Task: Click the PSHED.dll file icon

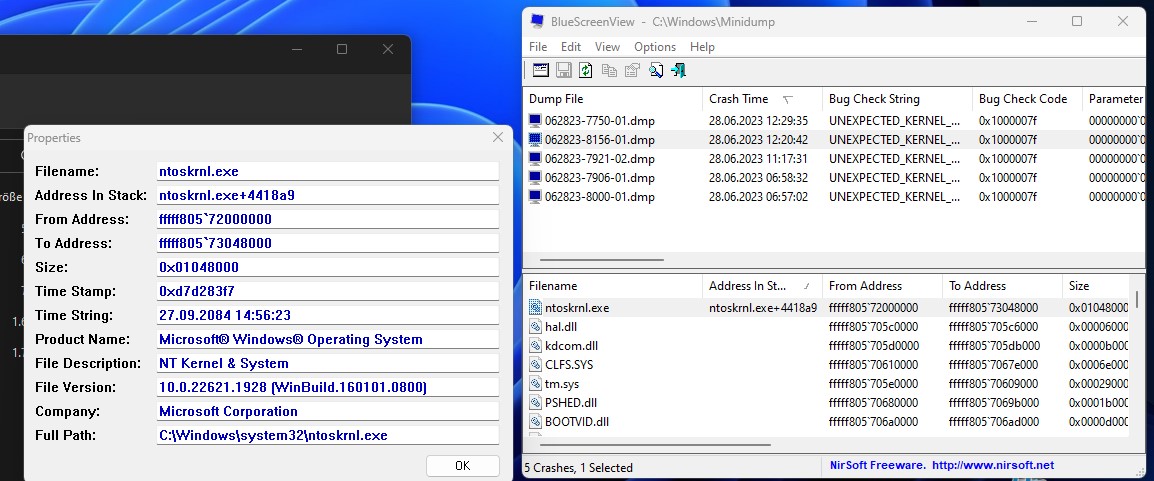Action: (x=535, y=403)
